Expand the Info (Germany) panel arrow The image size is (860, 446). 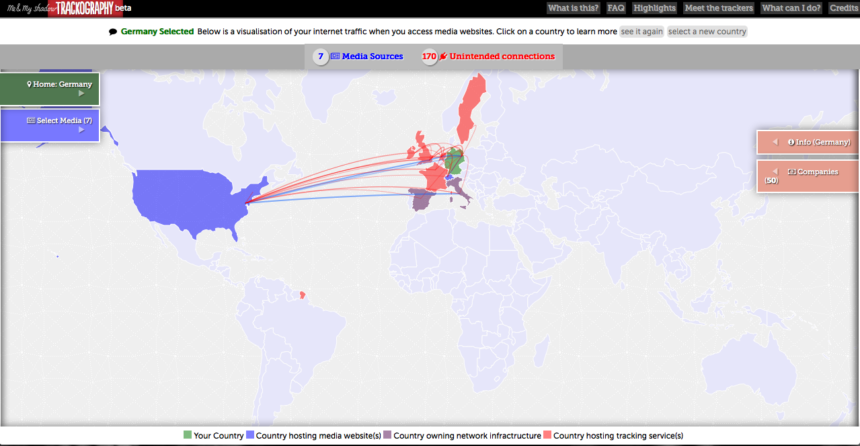point(774,143)
